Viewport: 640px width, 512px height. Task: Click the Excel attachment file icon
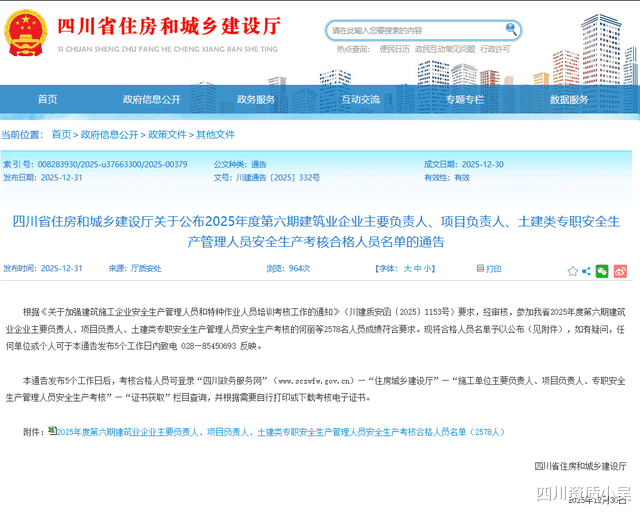(52, 430)
